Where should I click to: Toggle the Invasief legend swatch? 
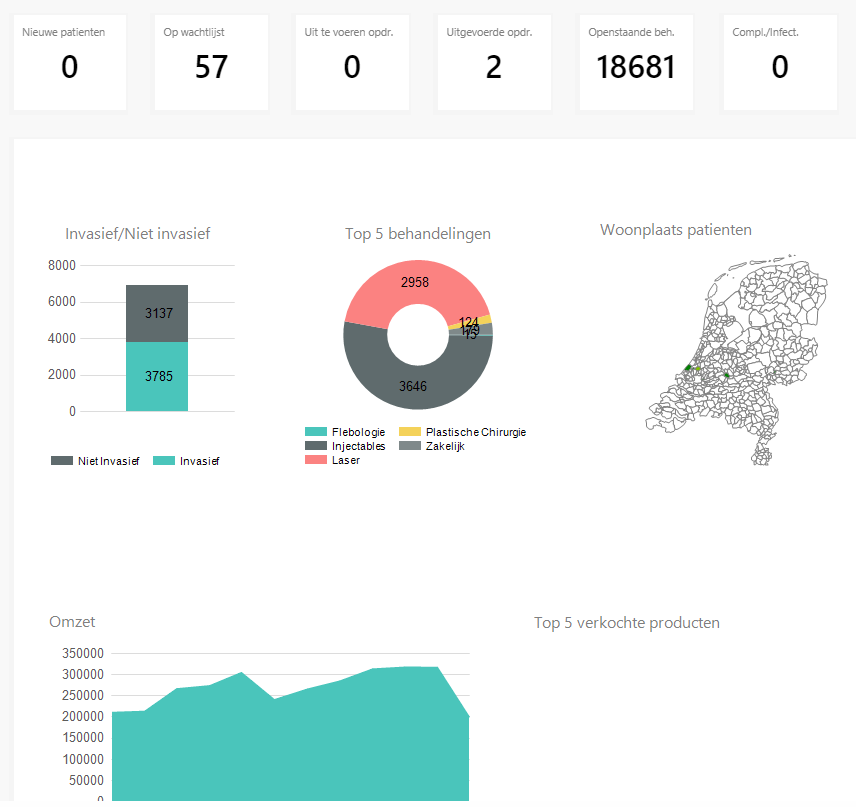click(x=164, y=461)
